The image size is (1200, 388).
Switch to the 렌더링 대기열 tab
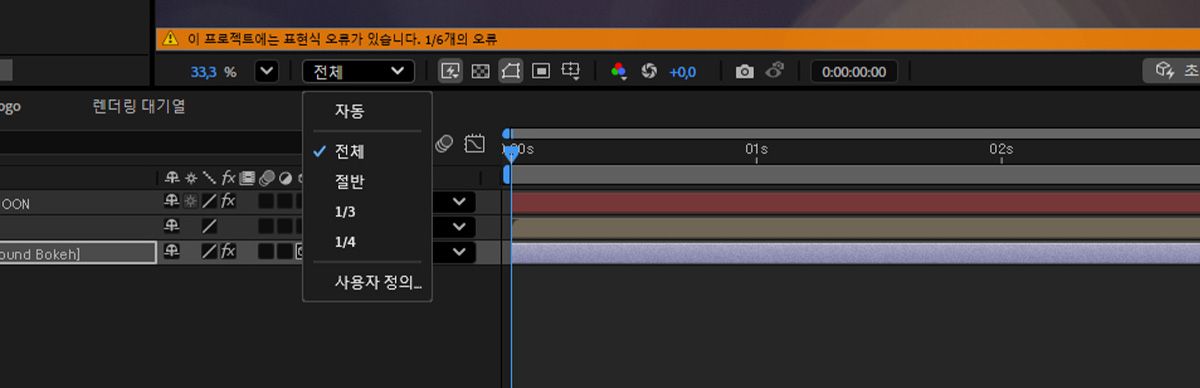click(139, 106)
